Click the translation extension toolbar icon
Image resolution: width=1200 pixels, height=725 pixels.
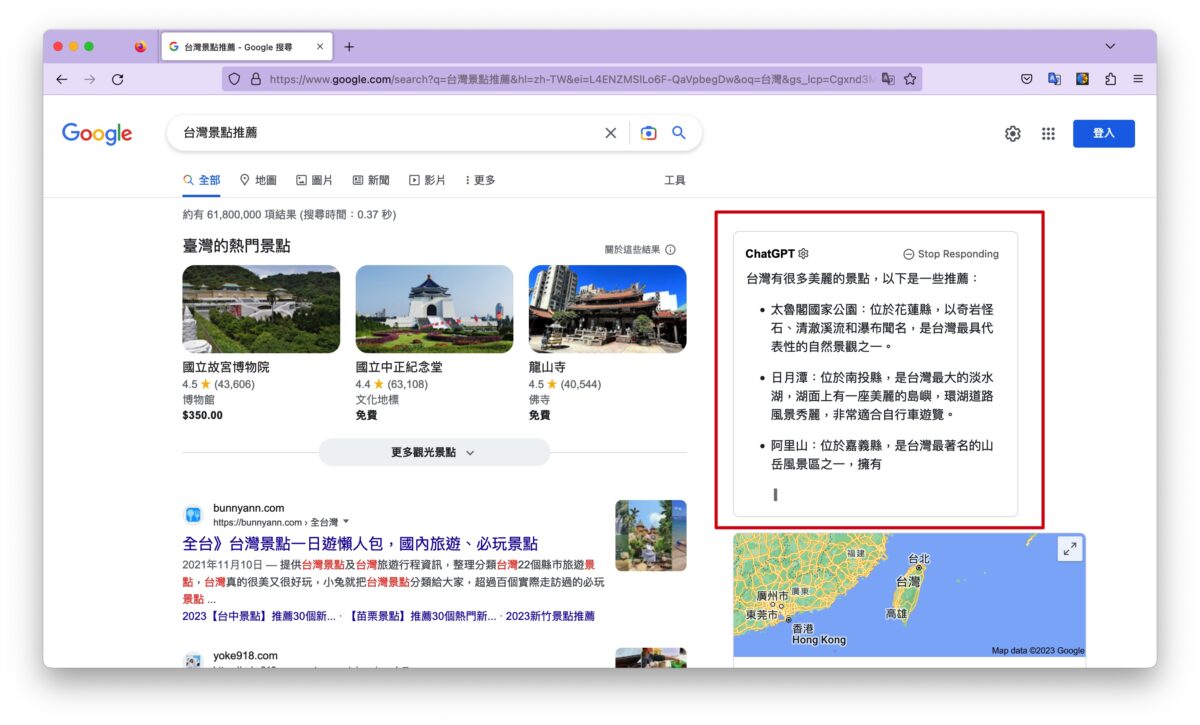(1054, 79)
